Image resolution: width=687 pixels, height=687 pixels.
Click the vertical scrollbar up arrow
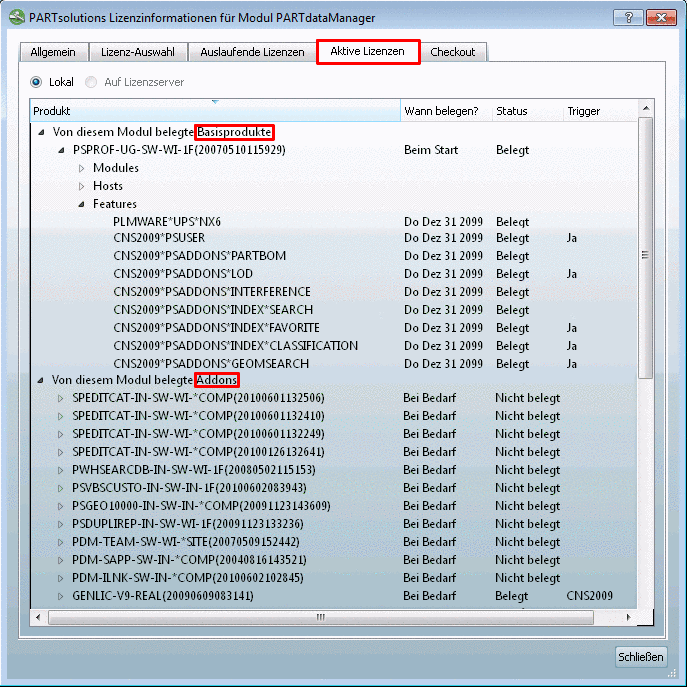pyautogui.click(x=646, y=108)
